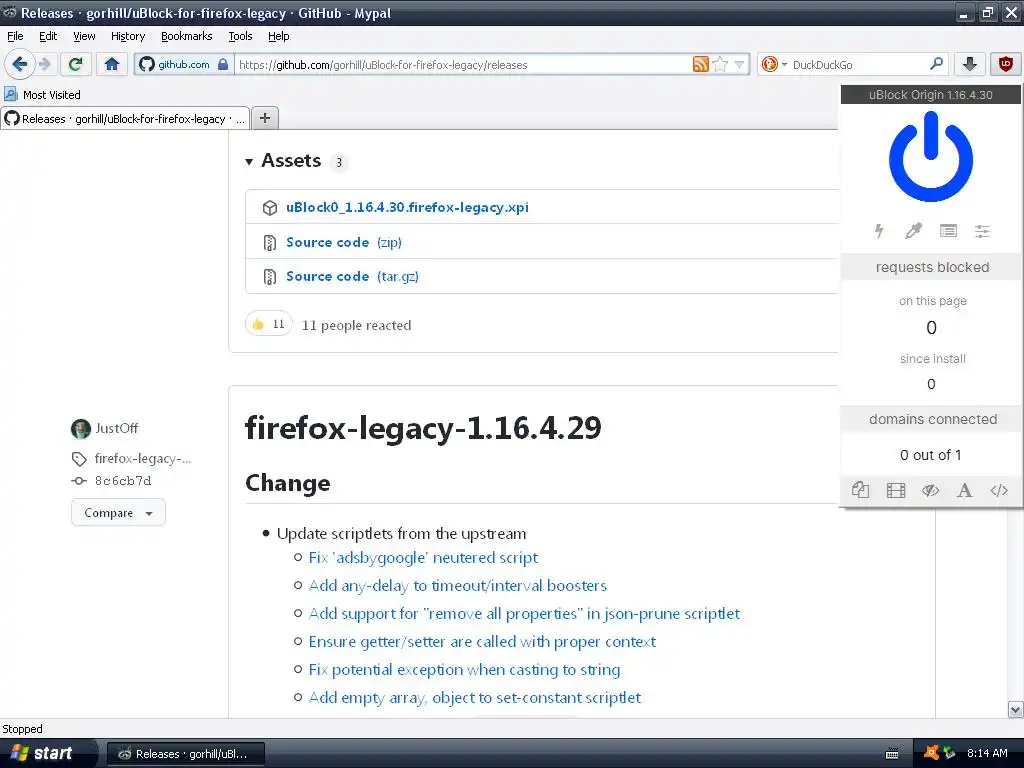The height and width of the screenshot is (768, 1024).
Task: Open the History menu
Action: (x=127, y=36)
